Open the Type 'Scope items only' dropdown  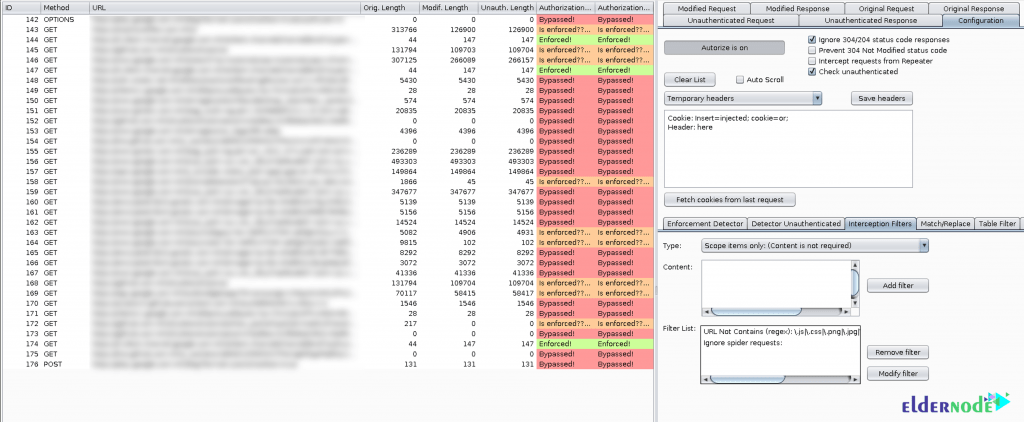(814, 246)
